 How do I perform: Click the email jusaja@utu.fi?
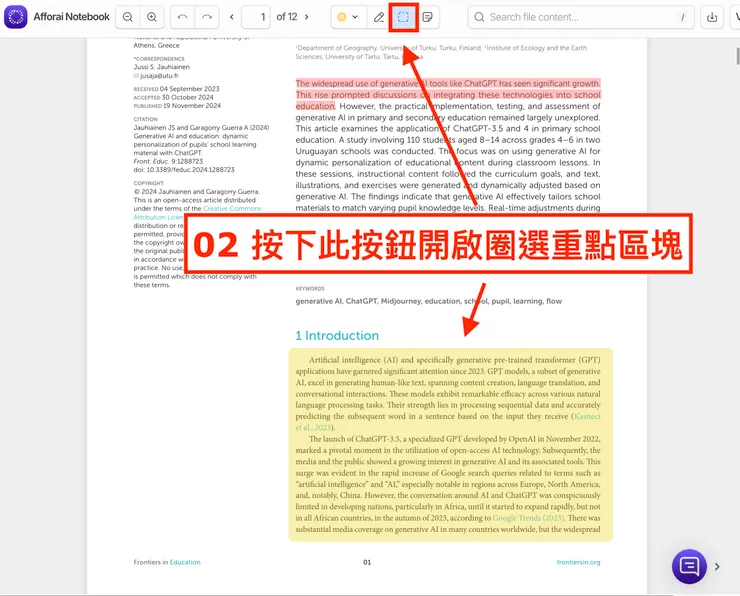point(159,76)
